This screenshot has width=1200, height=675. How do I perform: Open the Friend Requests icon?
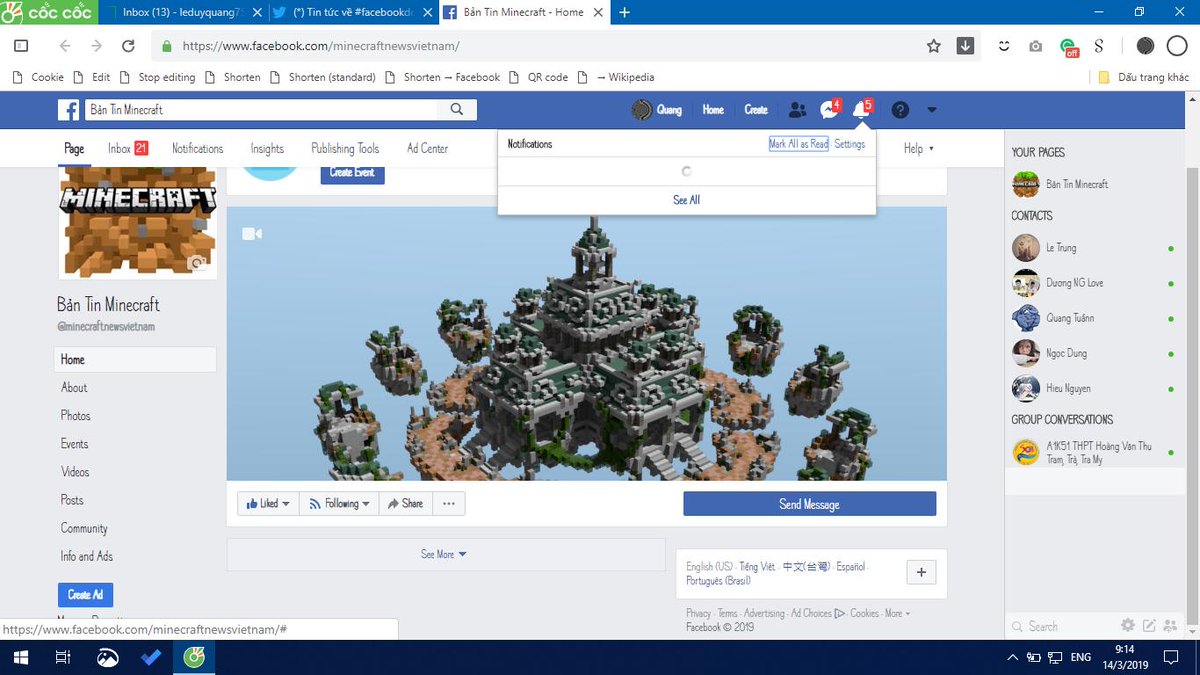click(x=797, y=110)
